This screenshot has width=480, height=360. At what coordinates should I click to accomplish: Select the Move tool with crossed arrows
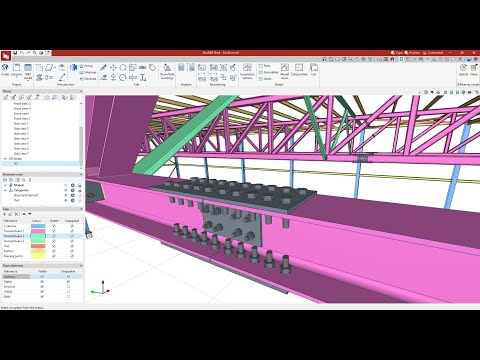click(x=113, y=68)
